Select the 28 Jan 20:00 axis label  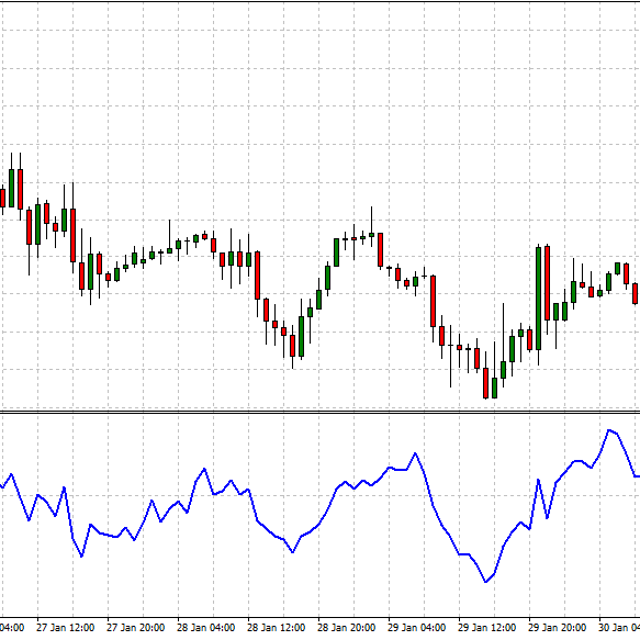346,628
